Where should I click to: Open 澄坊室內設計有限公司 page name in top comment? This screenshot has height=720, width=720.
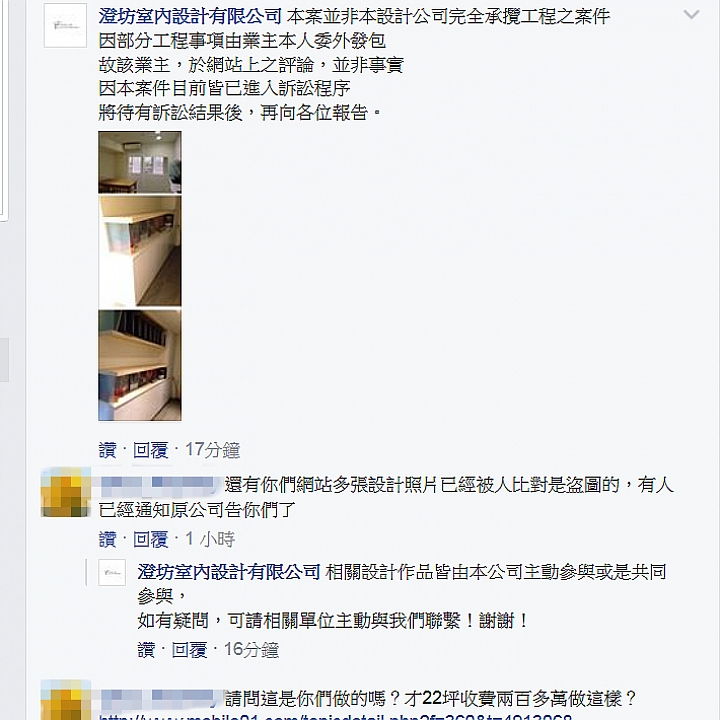click(190, 17)
